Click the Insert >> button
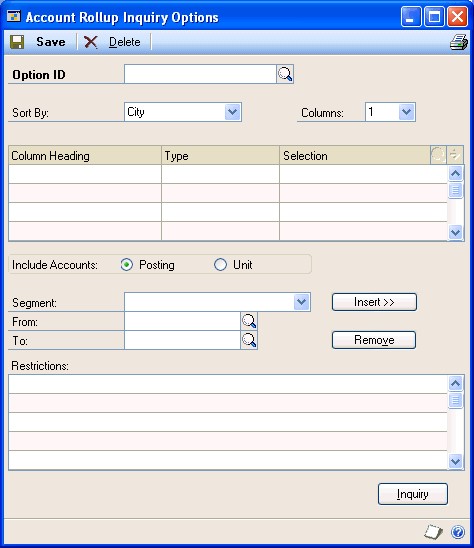 pyautogui.click(x=374, y=302)
